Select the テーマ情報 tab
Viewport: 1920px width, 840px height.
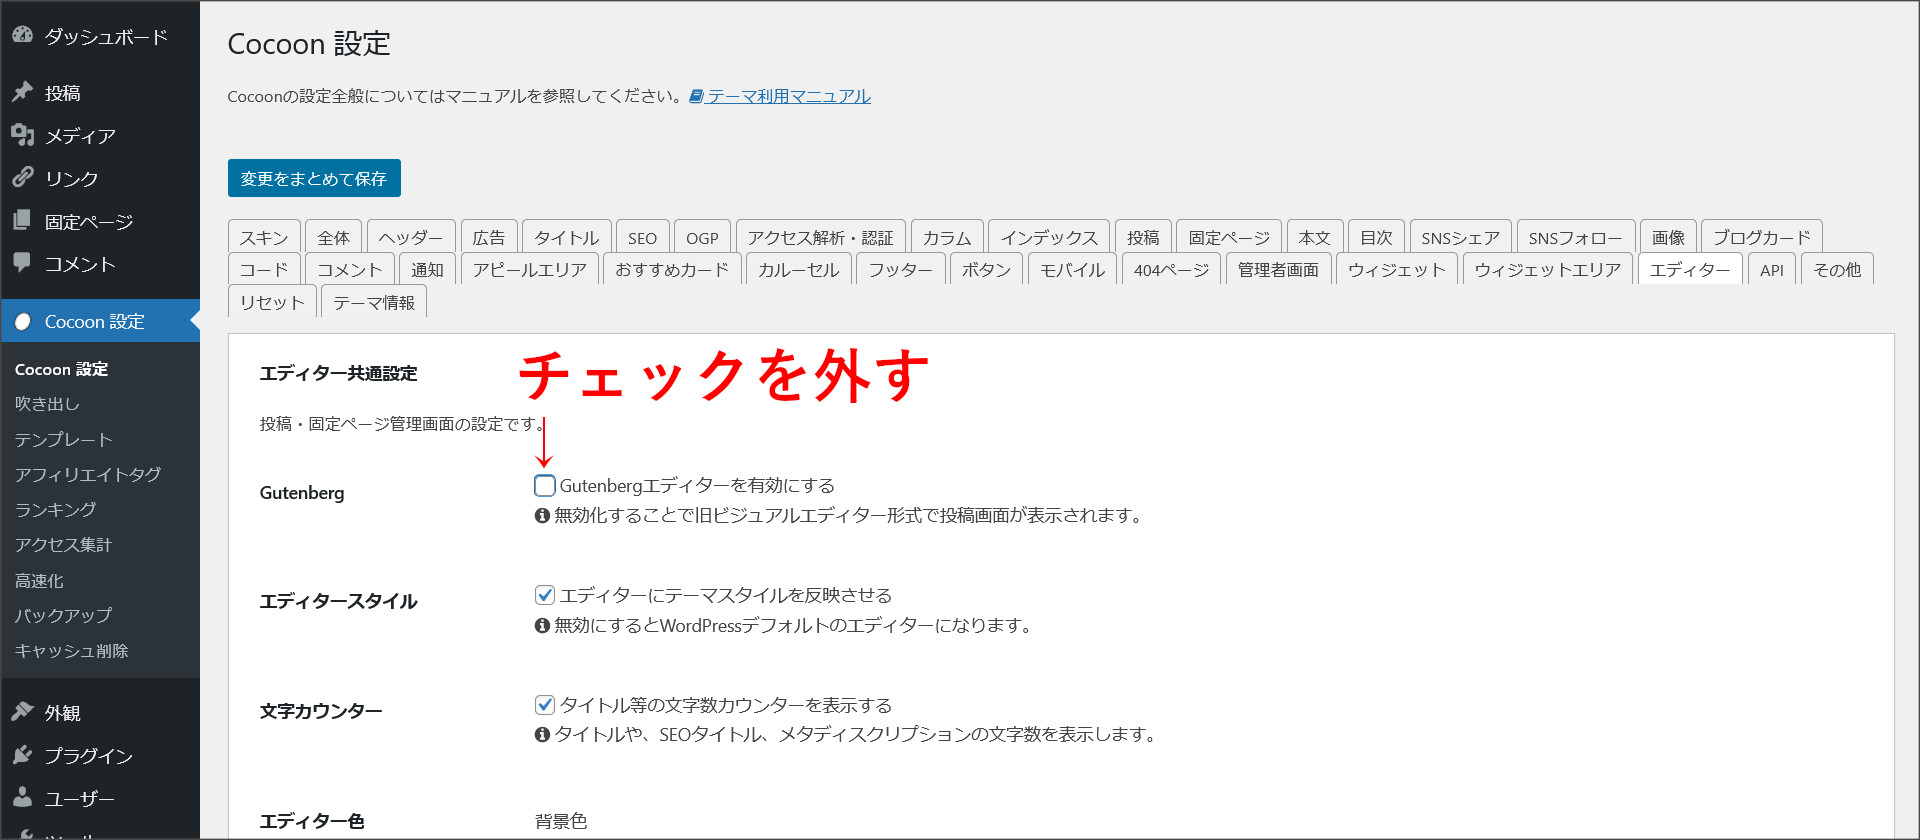pyautogui.click(x=374, y=302)
